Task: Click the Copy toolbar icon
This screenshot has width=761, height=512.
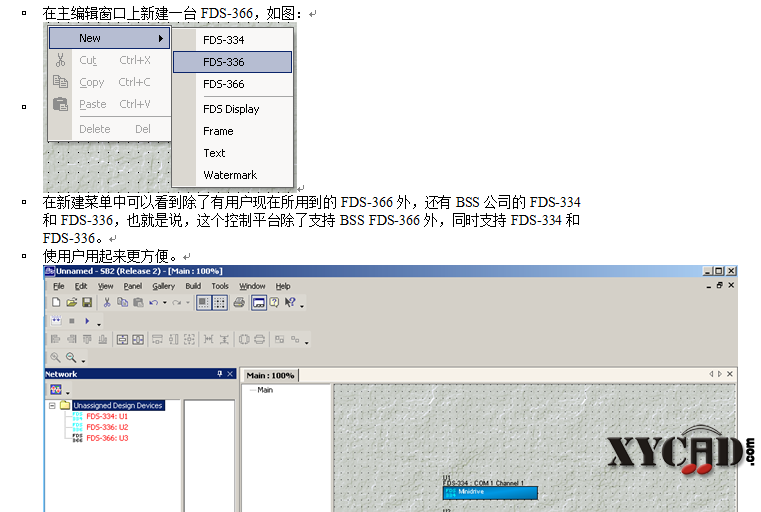Action: [122, 302]
